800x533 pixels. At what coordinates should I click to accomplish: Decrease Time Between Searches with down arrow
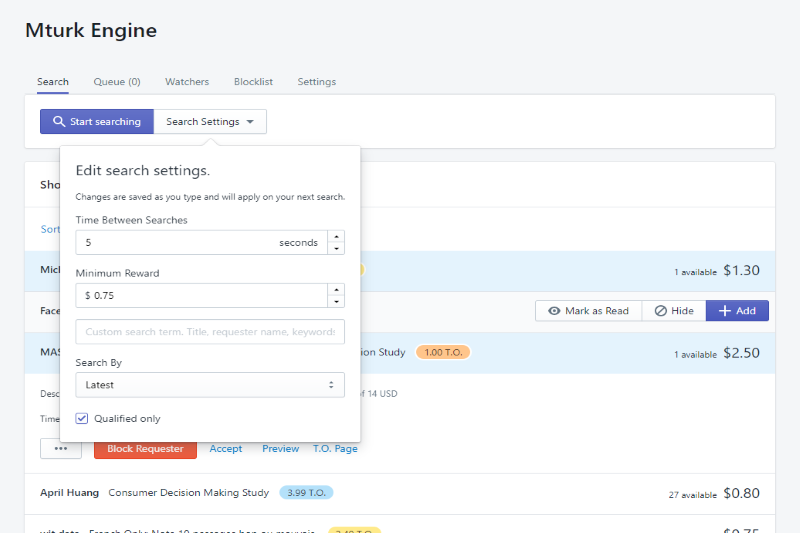336,249
